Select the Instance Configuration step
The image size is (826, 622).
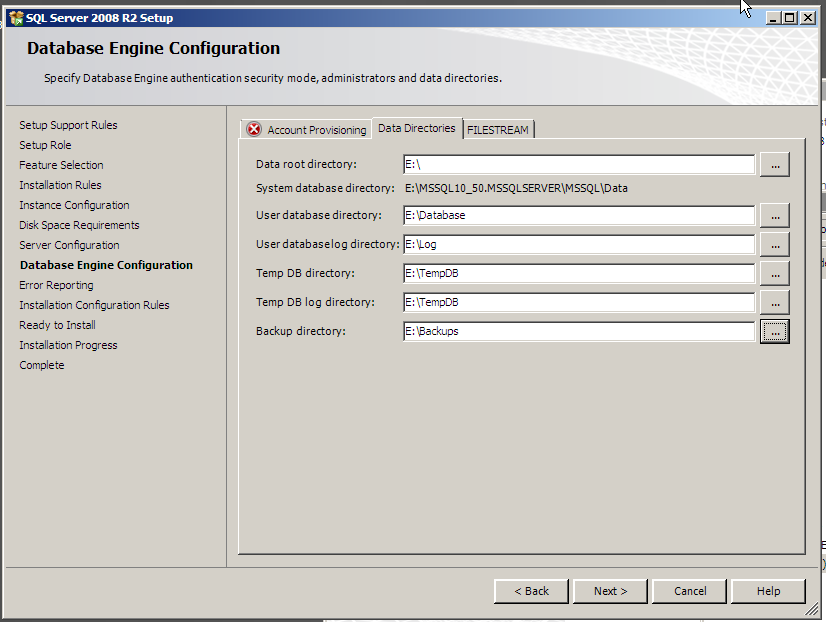[x=74, y=205]
